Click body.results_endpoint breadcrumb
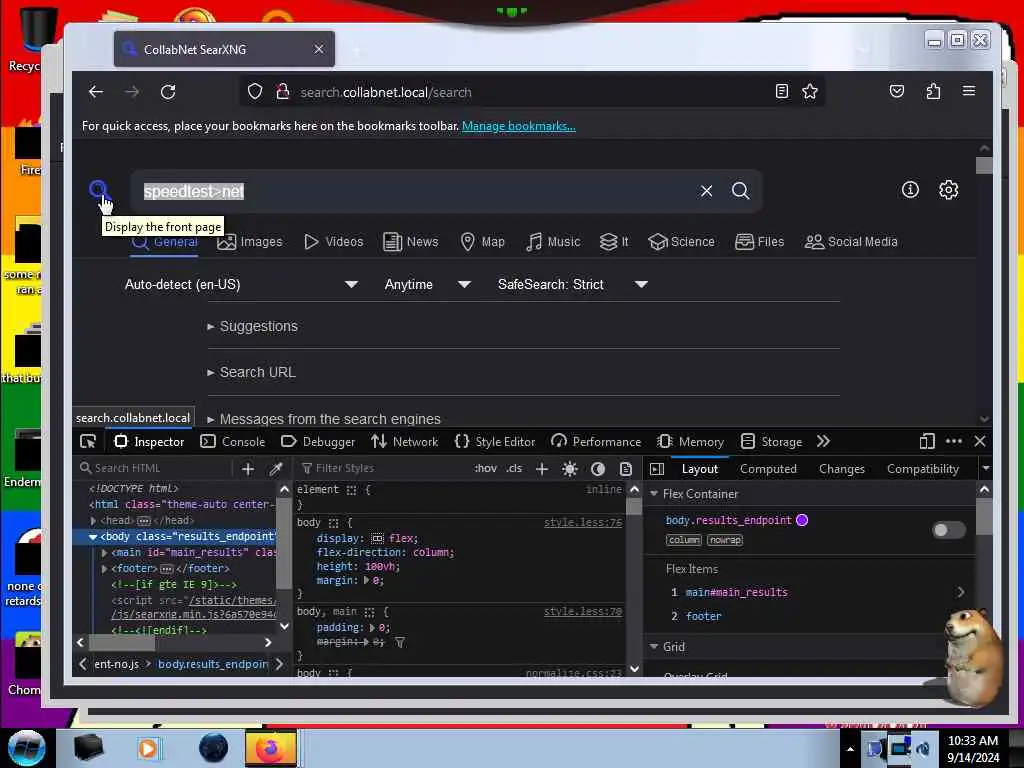The image size is (1024, 768). pos(213,664)
